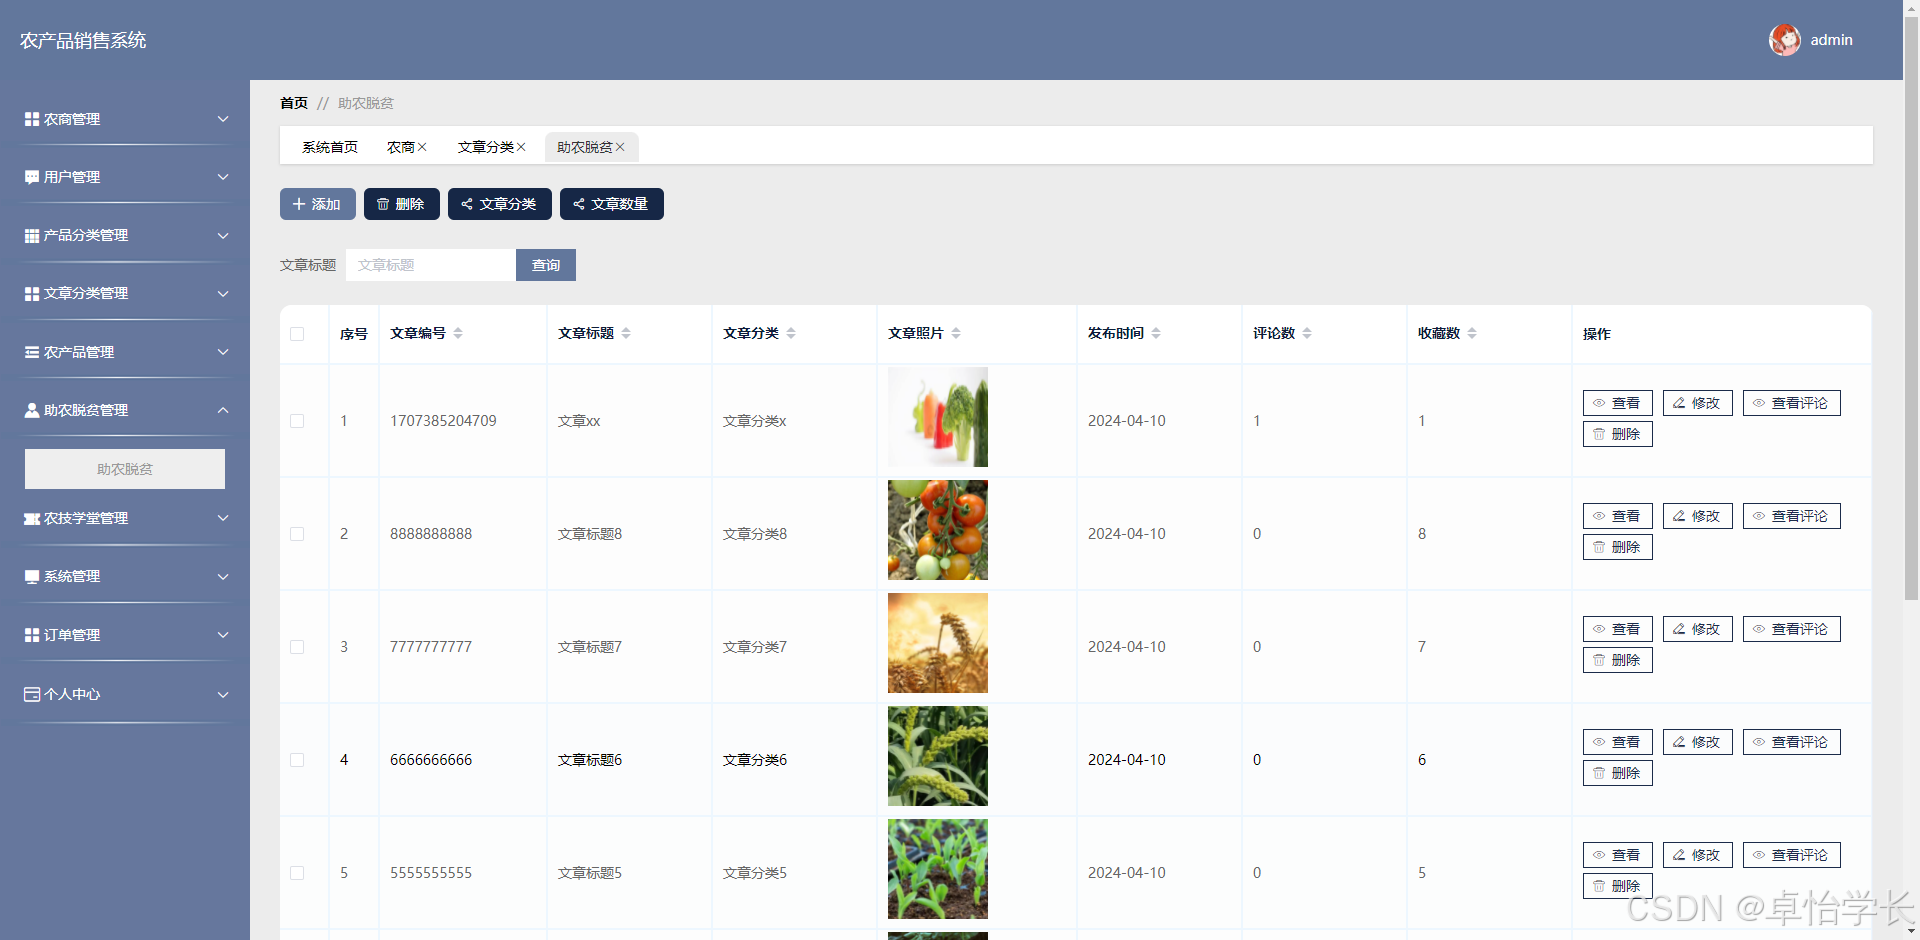Click the page vertical scrollbar
The height and width of the screenshot is (940, 1920).
click(x=1911, y=300)
